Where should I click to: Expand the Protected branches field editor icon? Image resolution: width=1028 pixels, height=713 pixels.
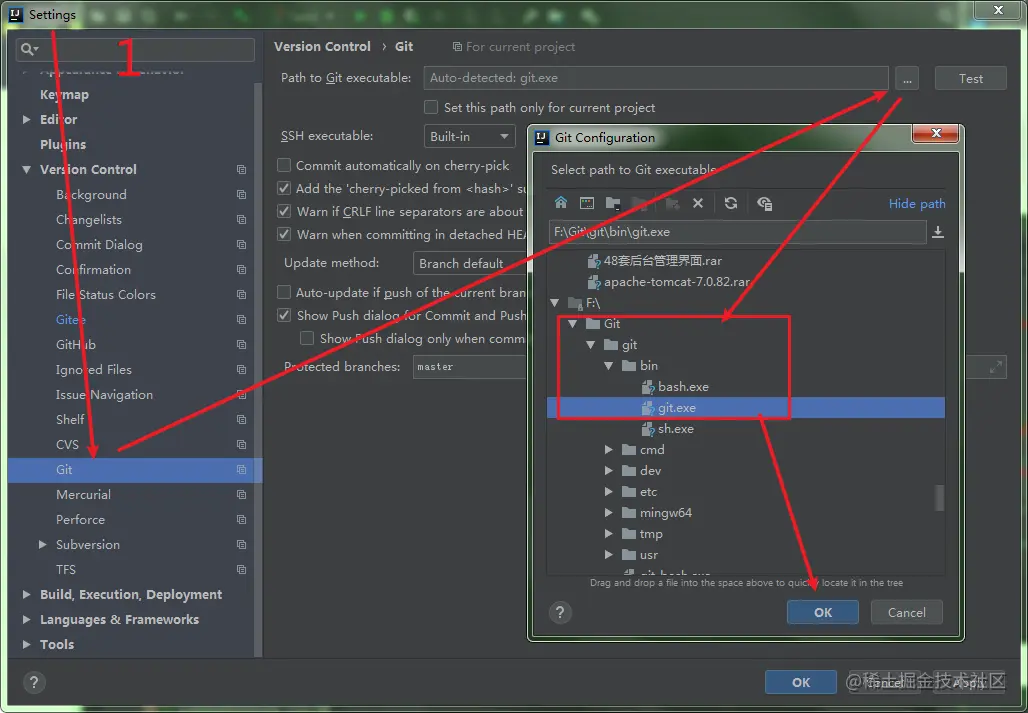click(x=996, y=367)
